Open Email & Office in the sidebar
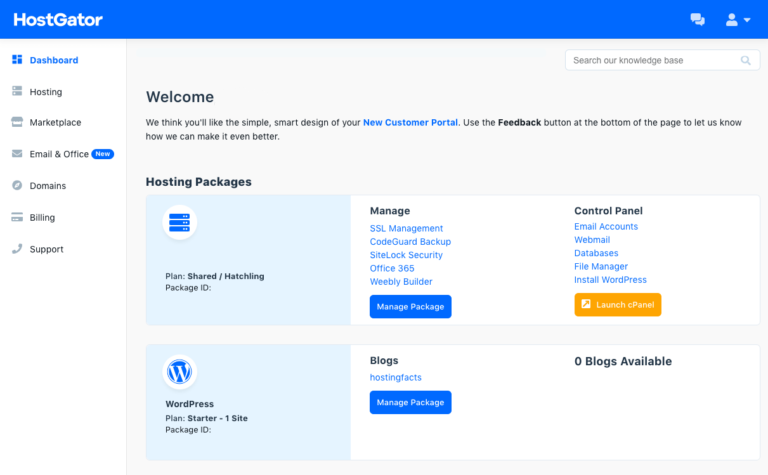The image size is (768, 475). point(59,154)
